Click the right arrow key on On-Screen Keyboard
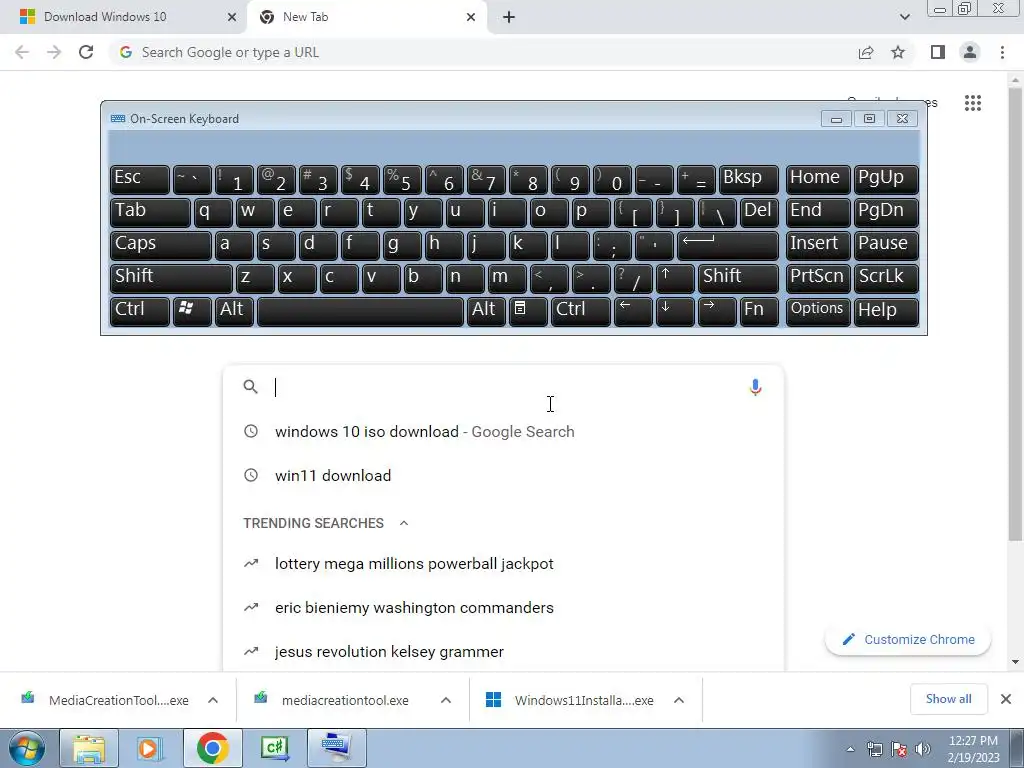This screenshot has width=1024, height=768. click(716, 311)
